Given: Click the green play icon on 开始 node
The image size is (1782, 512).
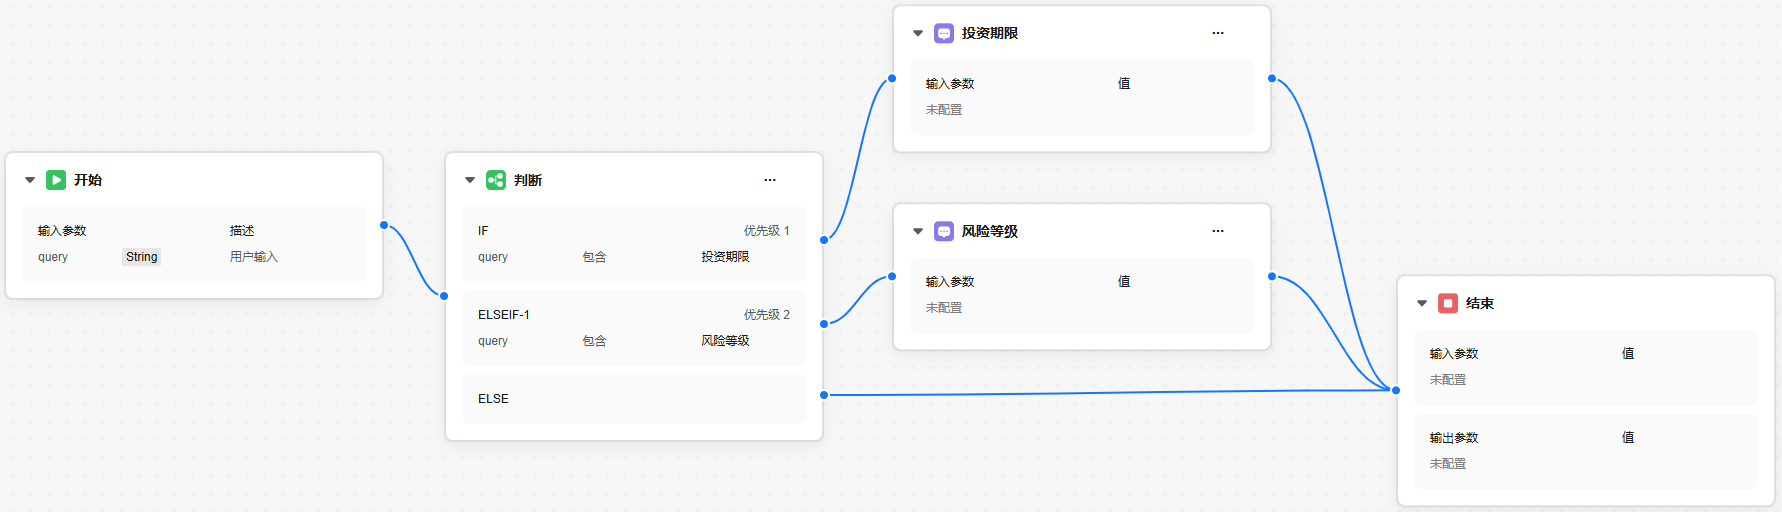Looking at the screenshot, I should click(x=56, y=180).
